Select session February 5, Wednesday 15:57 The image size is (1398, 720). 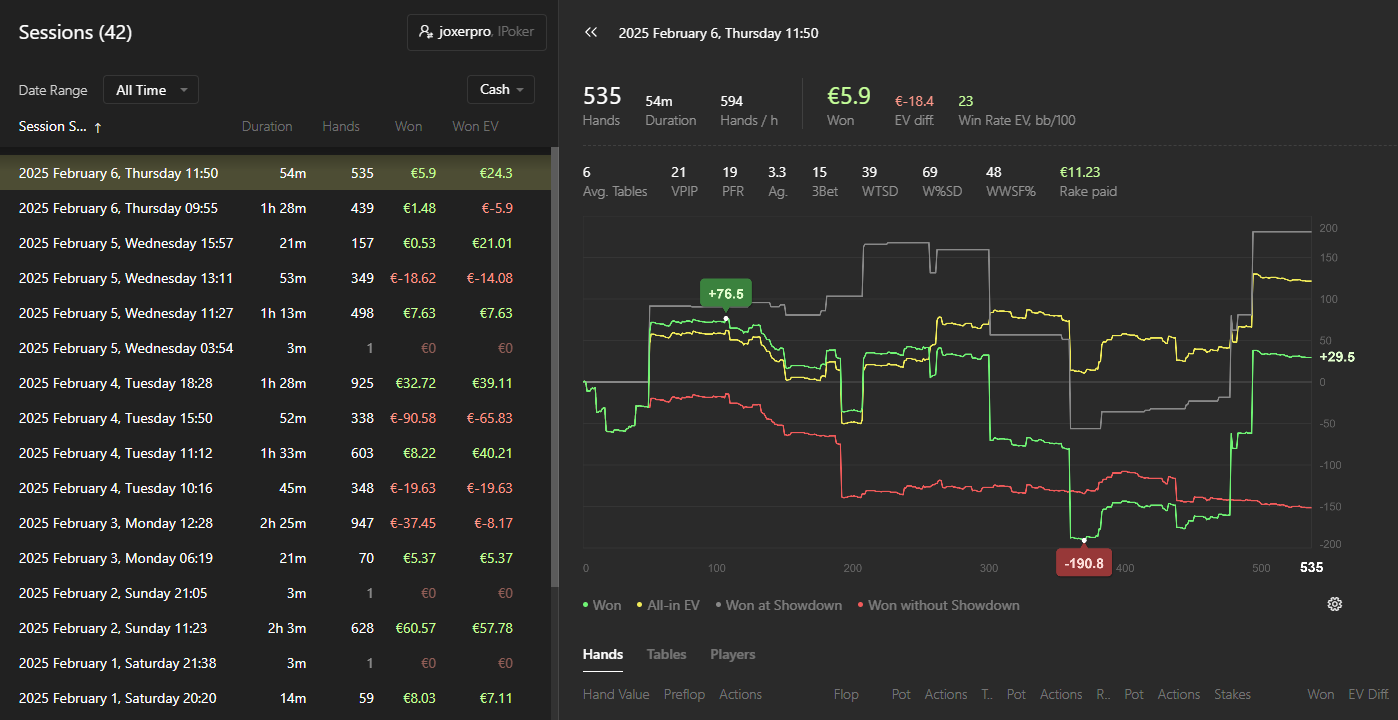click(x=275, y=243)
